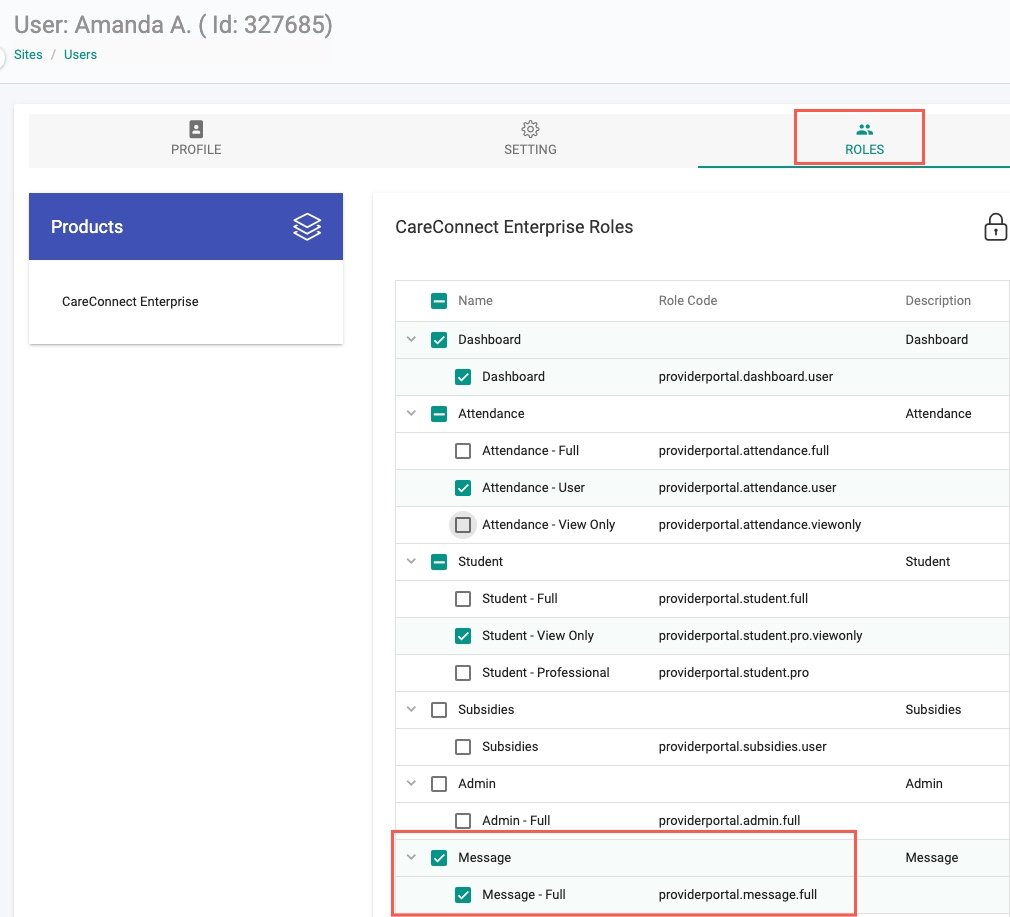Open the Users breadcrumb link
1010x917 pixels.
(x=81, y=55)
